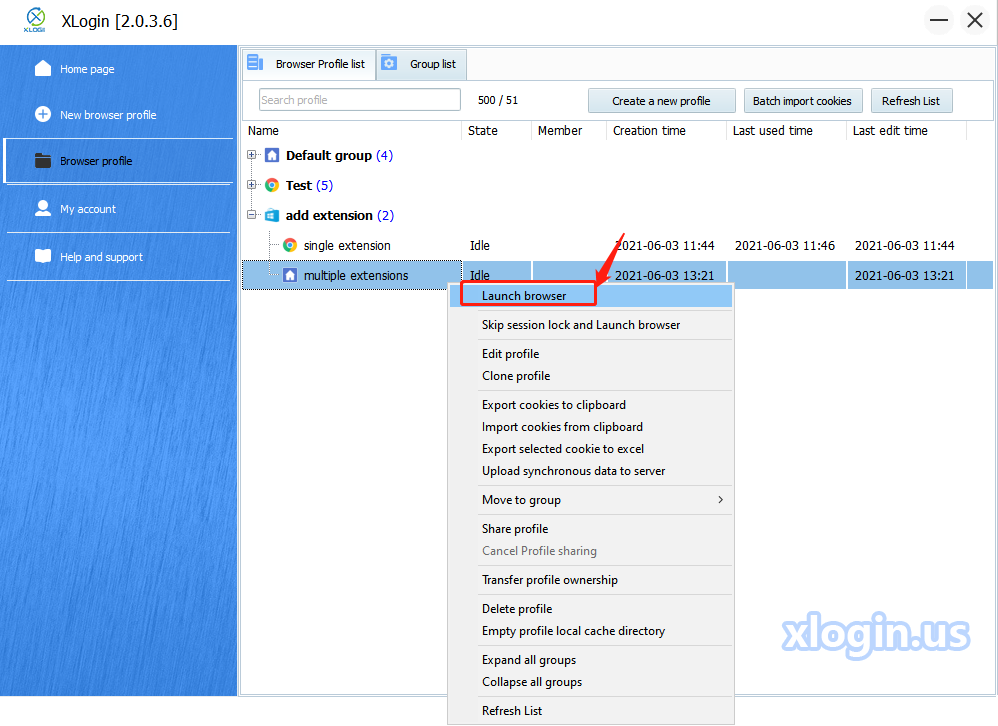Click the XLogin logo in title bar

click(x=35, y=20)
